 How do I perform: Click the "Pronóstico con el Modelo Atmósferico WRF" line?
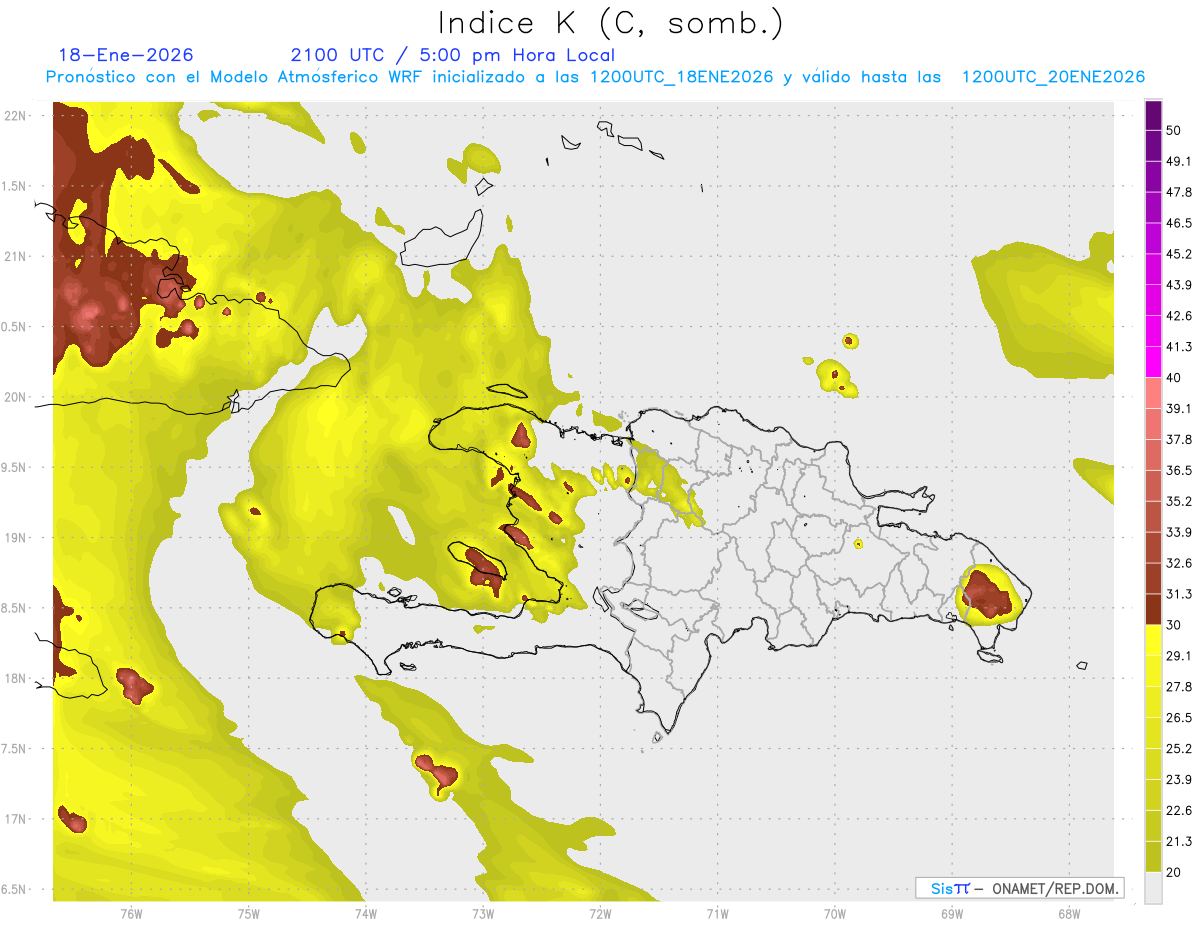595,77
